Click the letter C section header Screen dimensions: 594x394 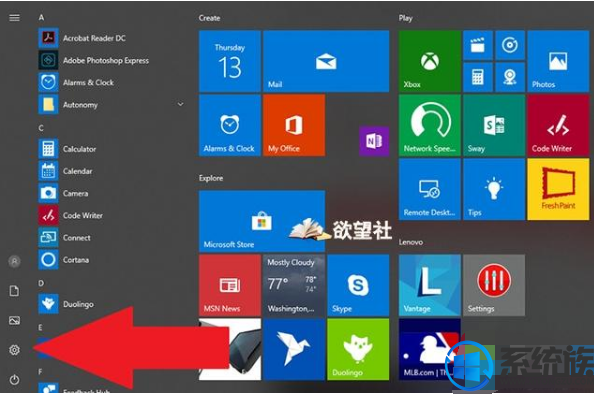click(41, 128)
